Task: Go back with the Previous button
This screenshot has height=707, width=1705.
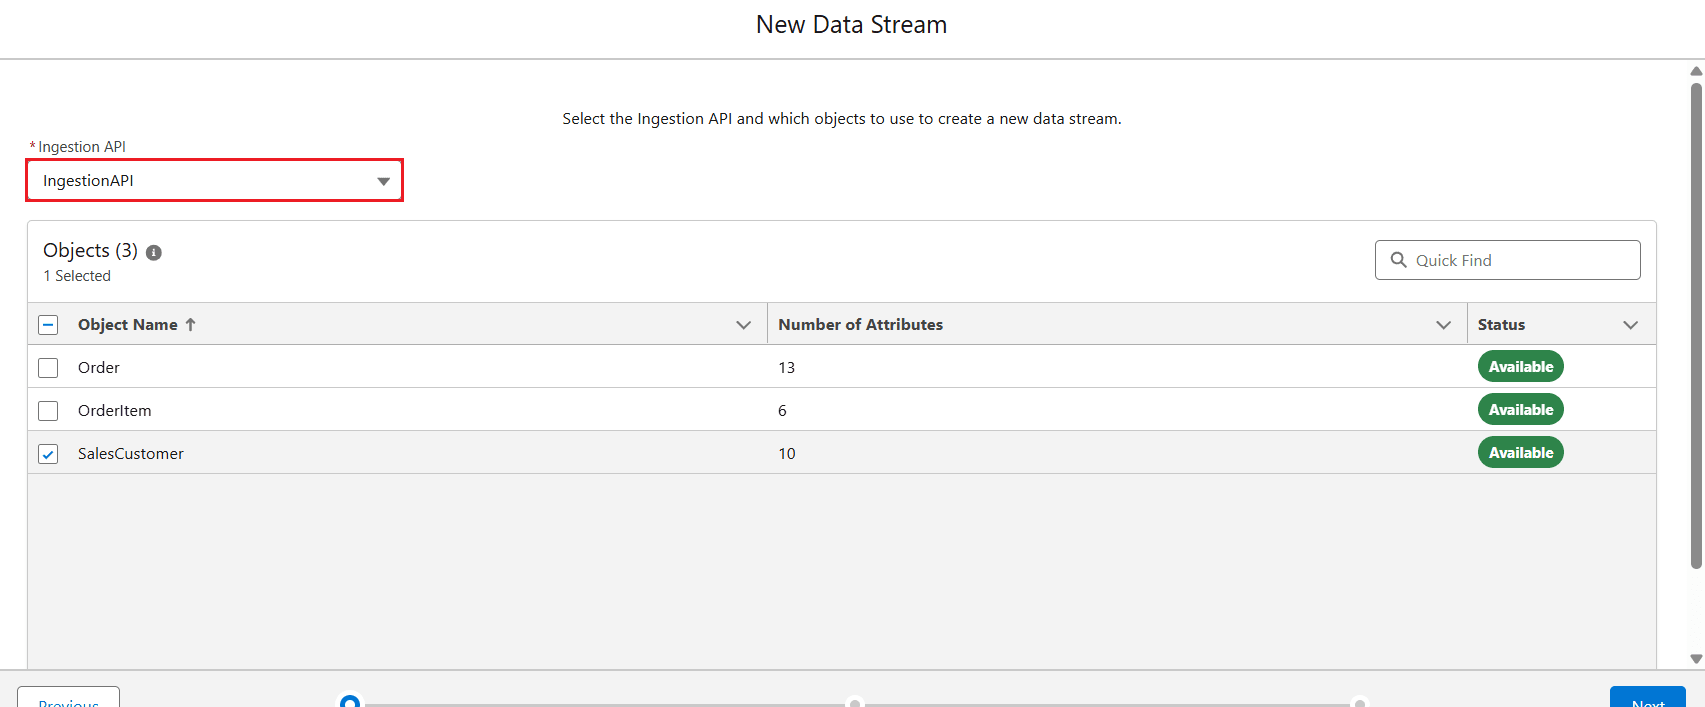Action: pyautogui.click(x=68, y=699)
